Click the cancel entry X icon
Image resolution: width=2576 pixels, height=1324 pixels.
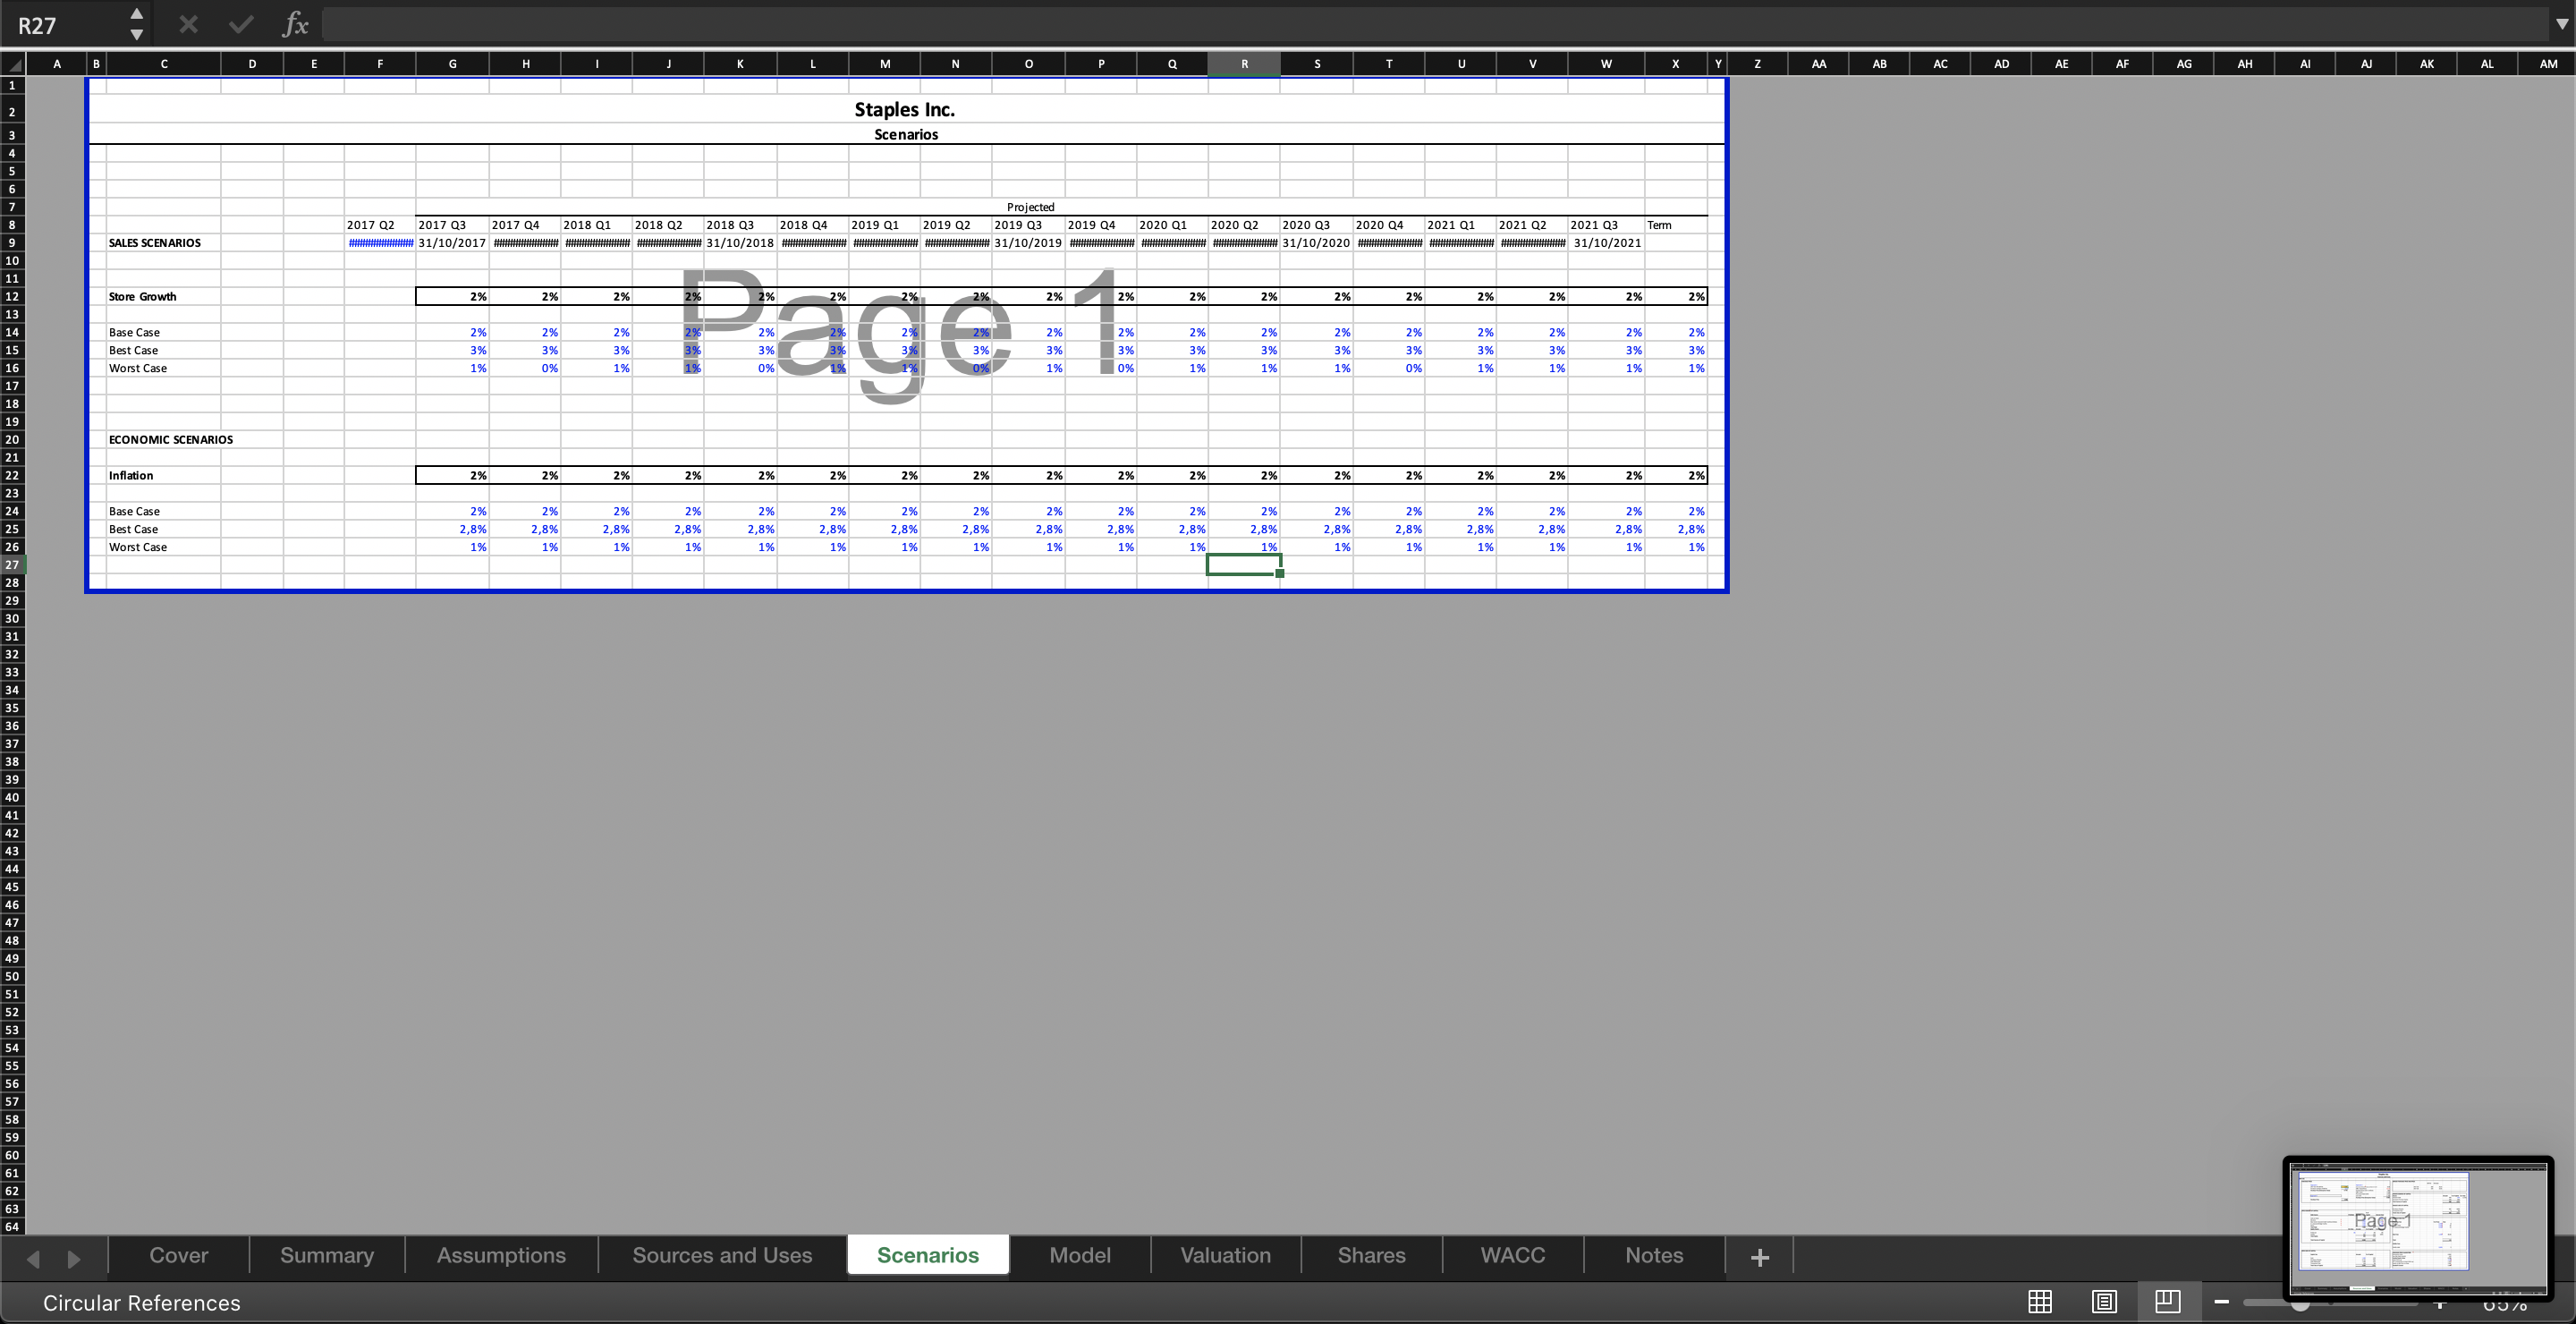(188, 24)
